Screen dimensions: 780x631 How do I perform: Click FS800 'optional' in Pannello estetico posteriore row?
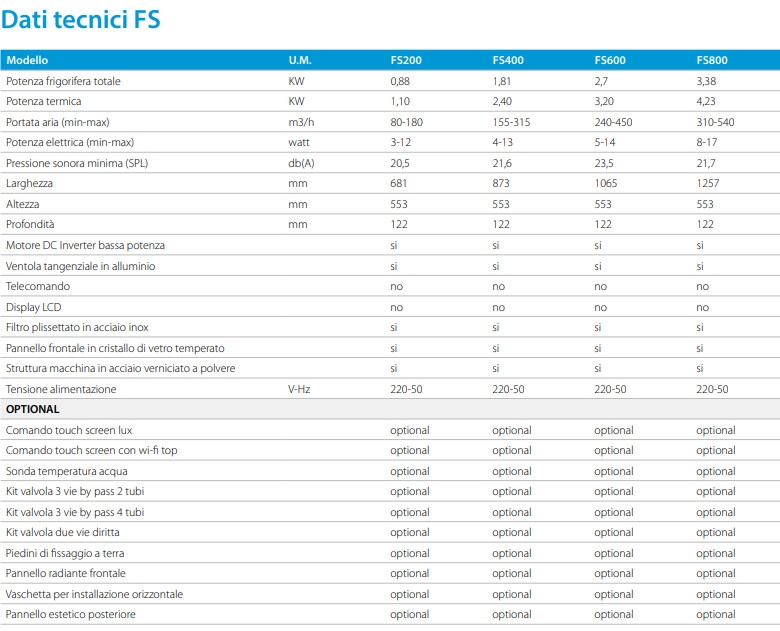716,615
